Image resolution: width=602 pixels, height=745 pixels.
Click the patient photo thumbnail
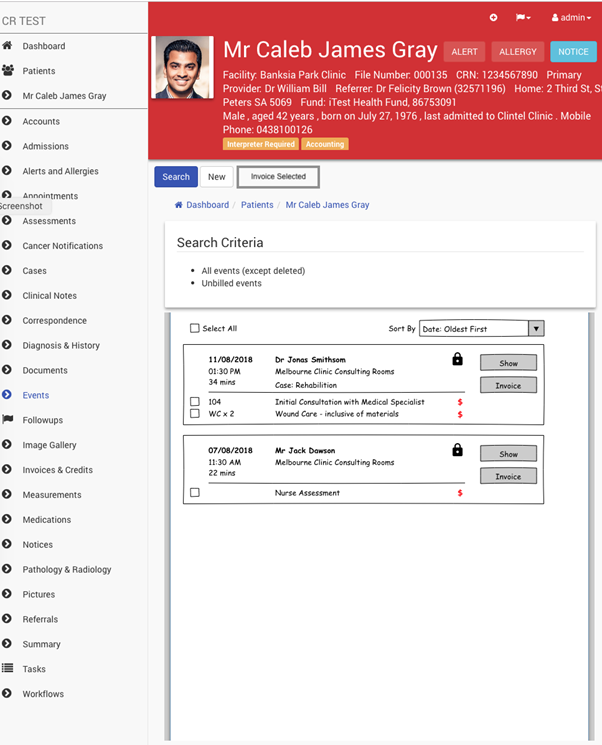pyautogui.click(x=182, y=67)
